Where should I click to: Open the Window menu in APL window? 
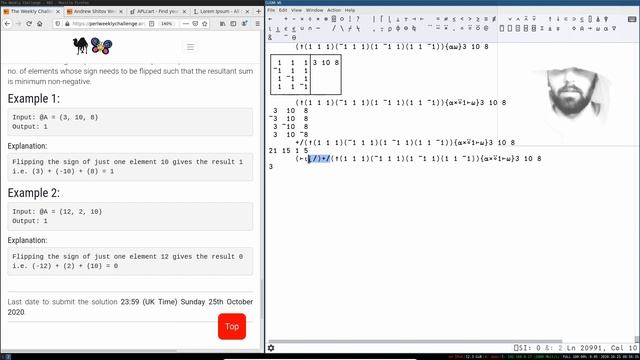[314, 10]
